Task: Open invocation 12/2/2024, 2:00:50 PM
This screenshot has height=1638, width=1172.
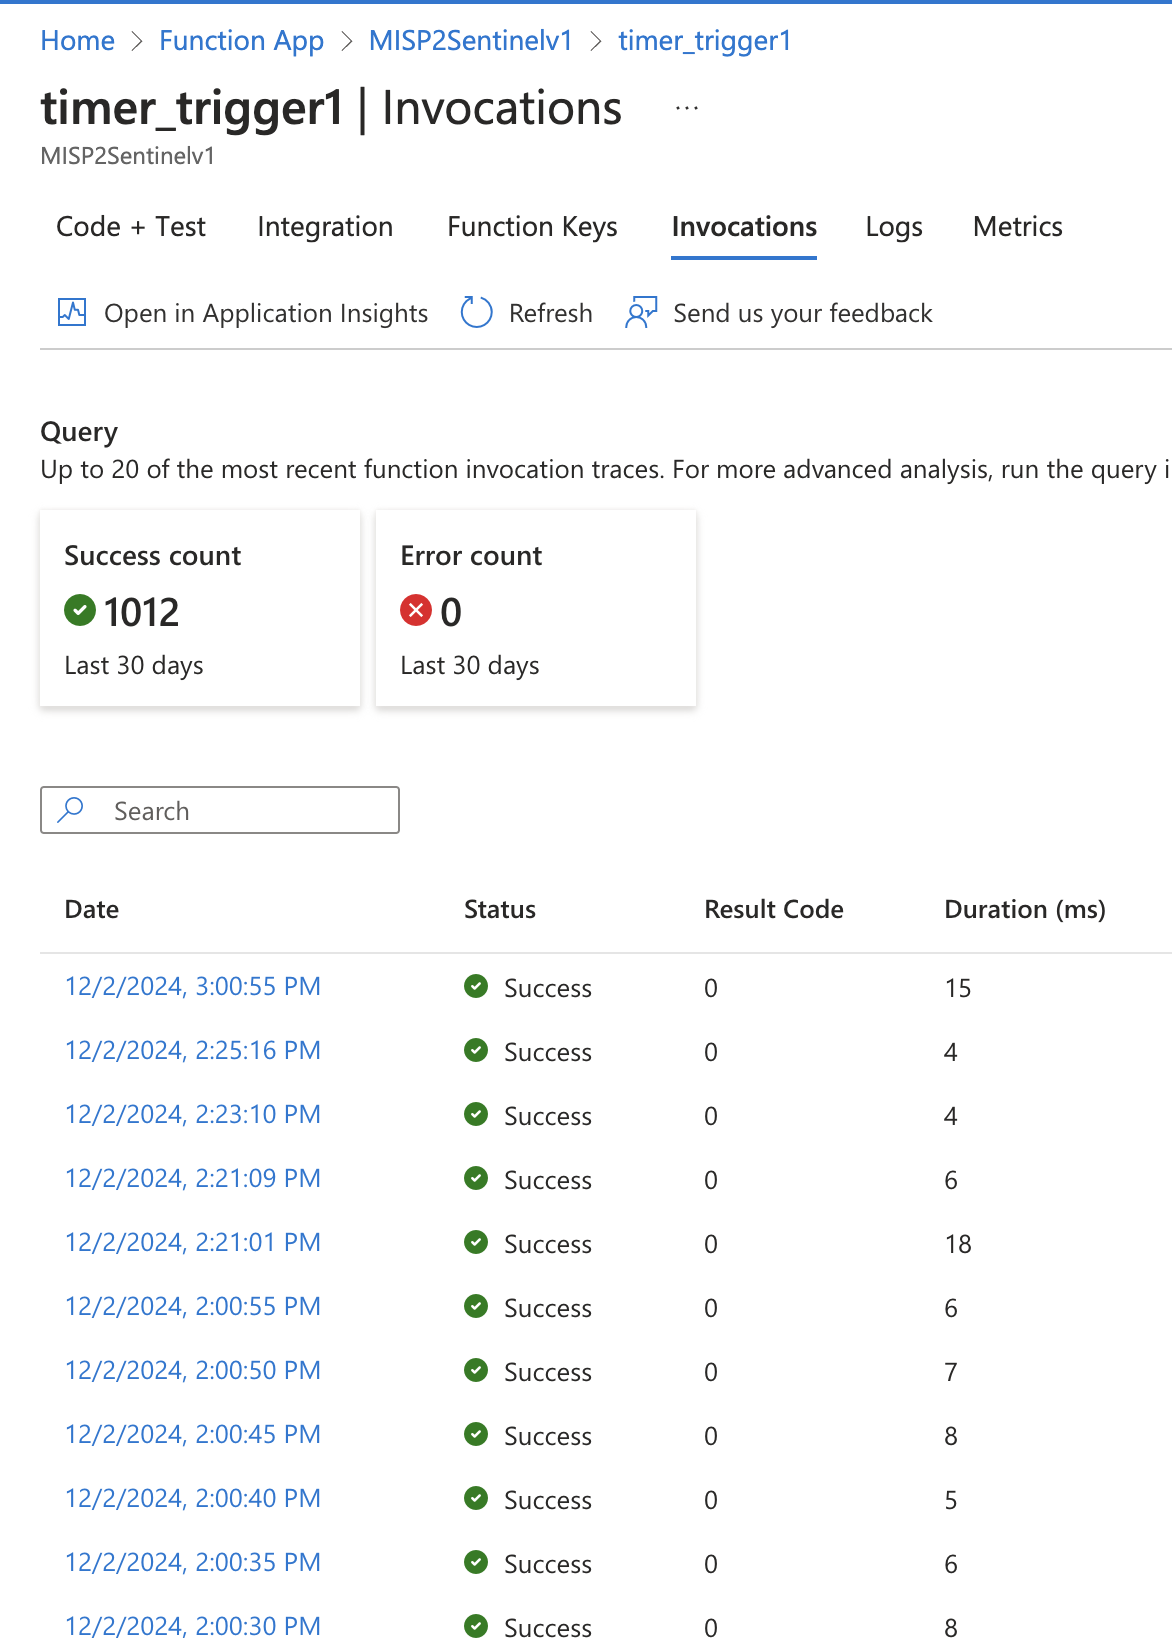Action: click(193, 1370)
